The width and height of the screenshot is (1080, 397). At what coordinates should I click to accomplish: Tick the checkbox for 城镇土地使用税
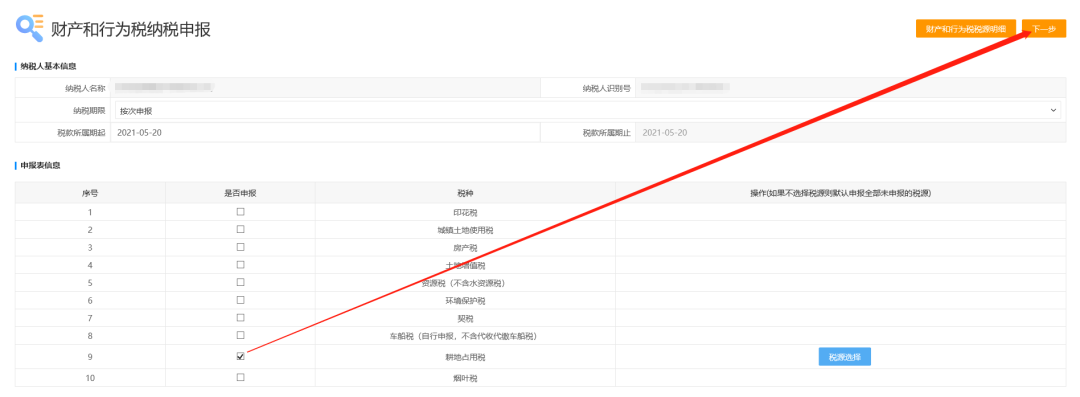pyautogui.click(x=240, y=229)
